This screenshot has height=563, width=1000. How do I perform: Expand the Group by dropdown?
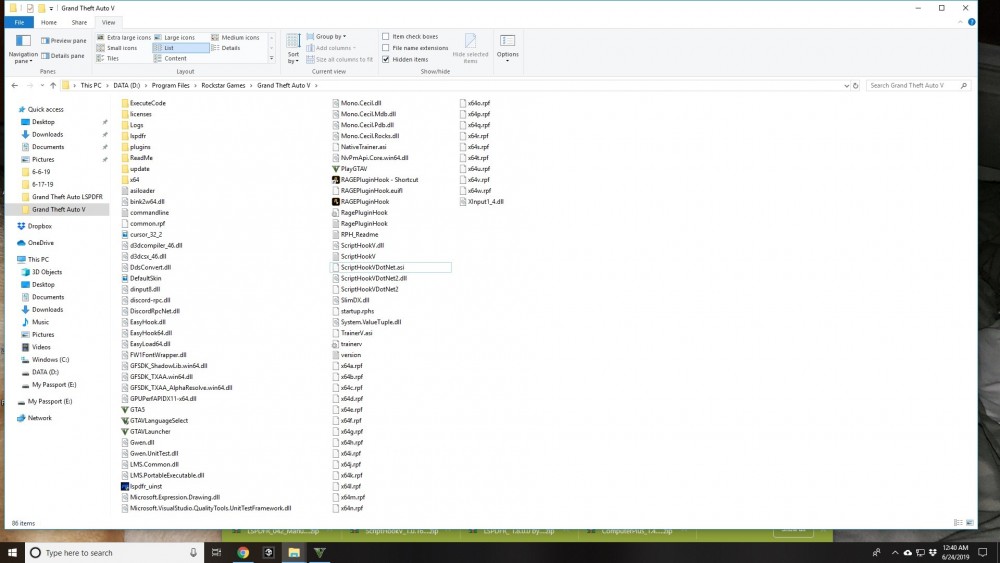(x=330, y=37)
